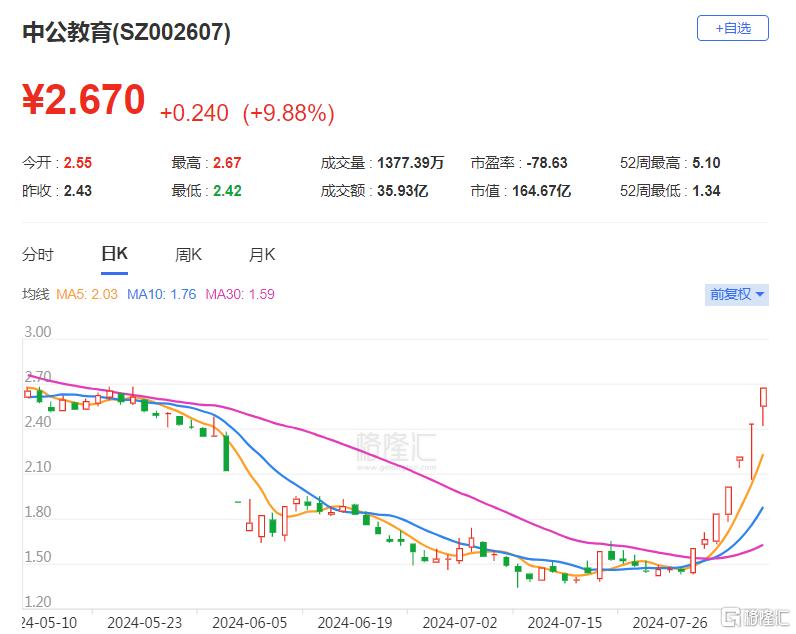Click the current price ¥2.670
Image resolution: width=796 pixels, height=634 pixels.
[x=84, y=99]
